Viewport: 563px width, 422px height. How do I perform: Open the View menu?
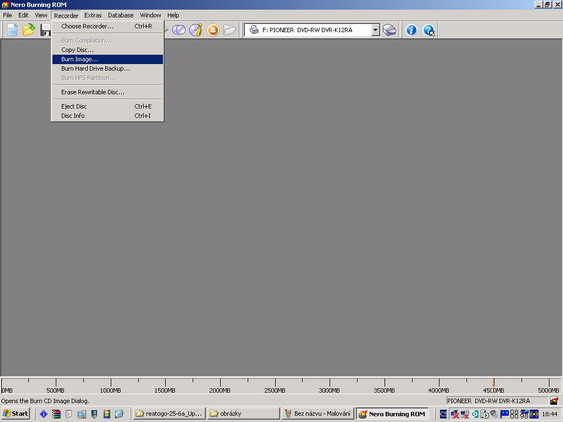pos(41,15)
